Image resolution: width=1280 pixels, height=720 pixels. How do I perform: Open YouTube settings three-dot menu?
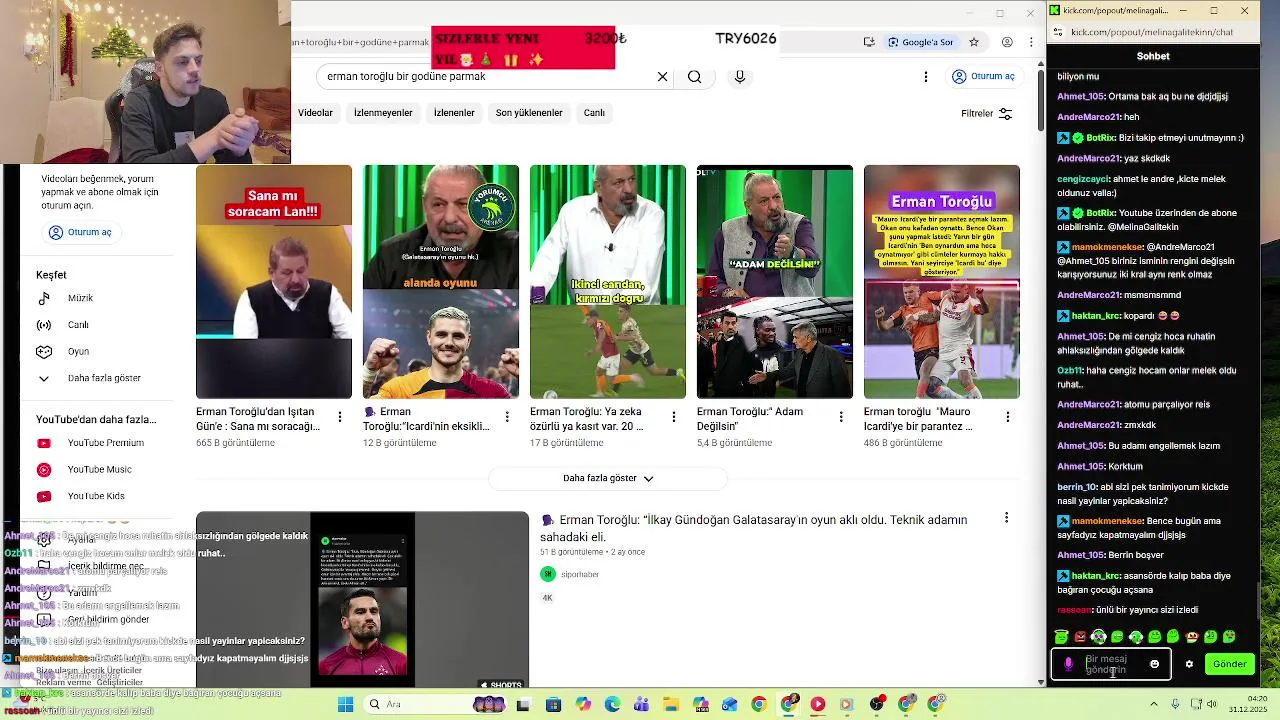tap(926, 77)
